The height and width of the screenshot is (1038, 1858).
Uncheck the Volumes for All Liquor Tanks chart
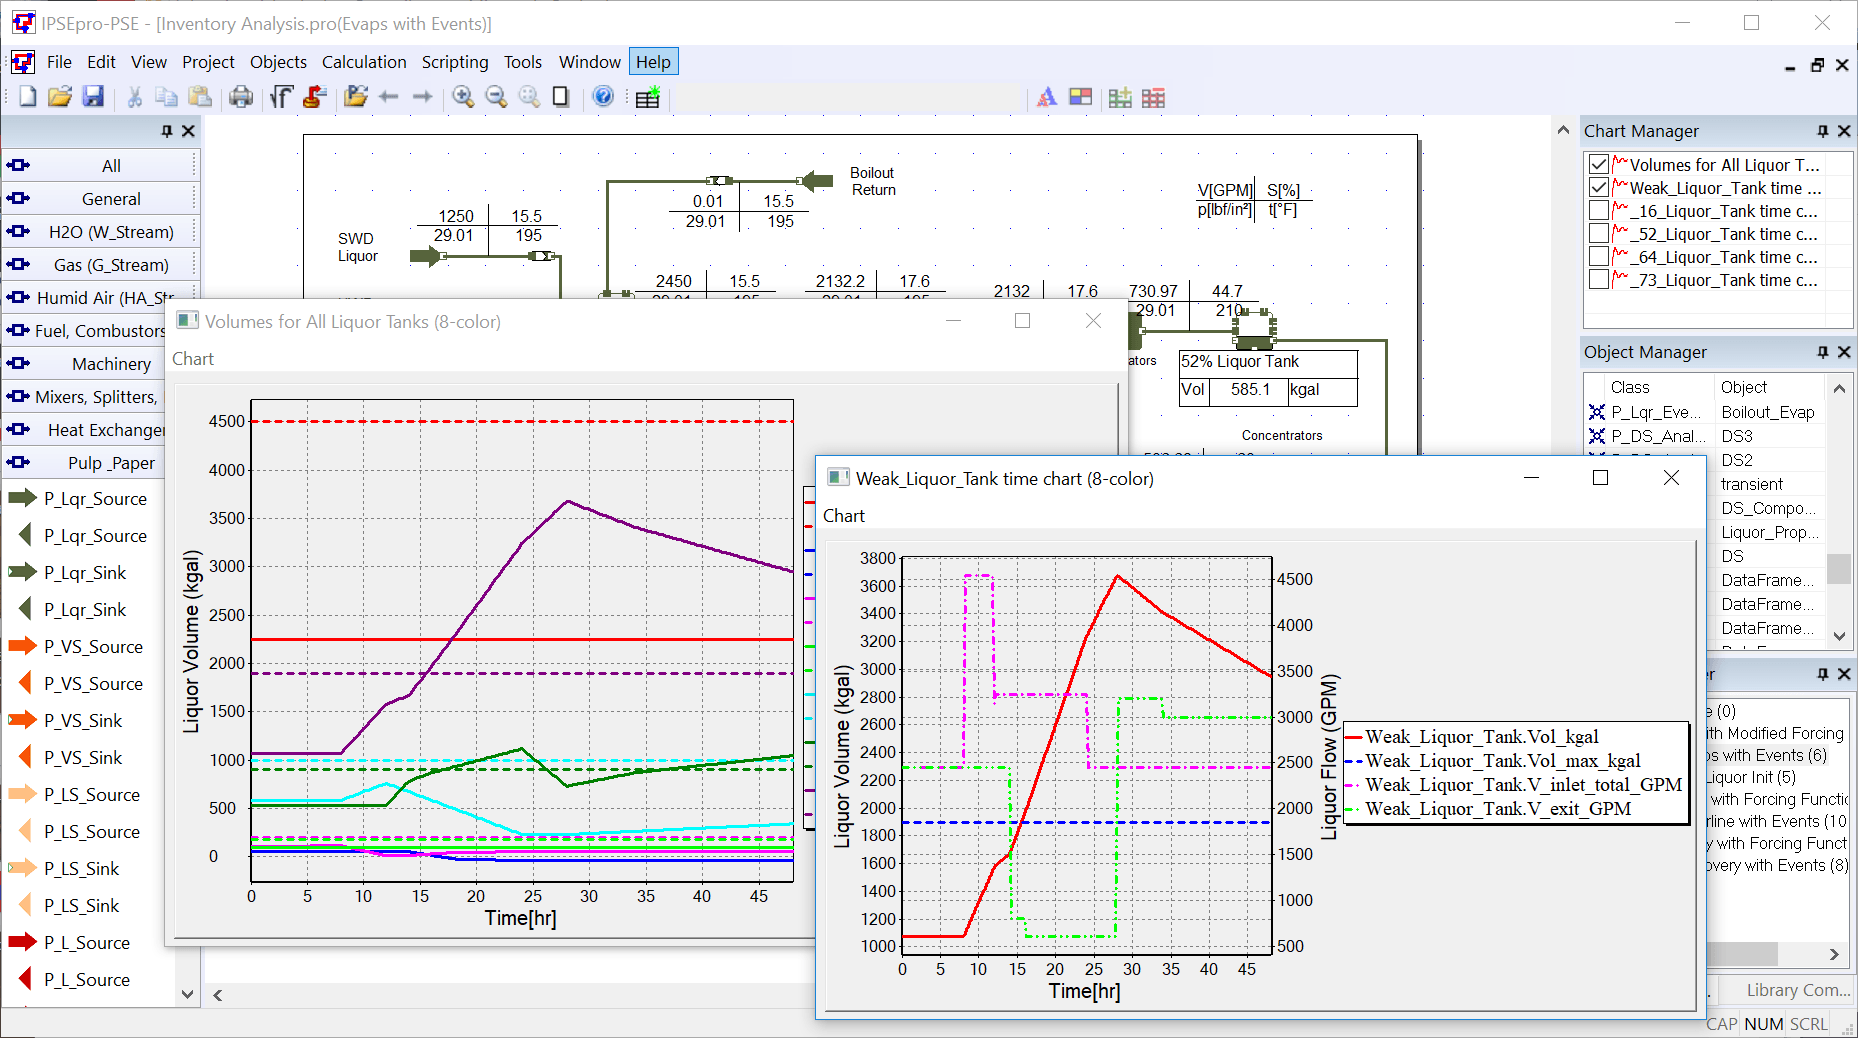coord(1599,165)
